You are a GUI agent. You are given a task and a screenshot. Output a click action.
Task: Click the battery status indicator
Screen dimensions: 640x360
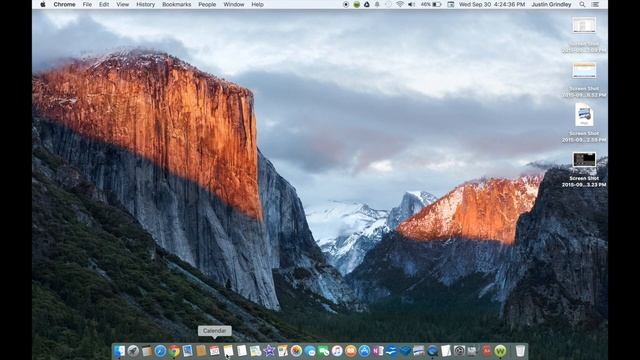[431, 4]
